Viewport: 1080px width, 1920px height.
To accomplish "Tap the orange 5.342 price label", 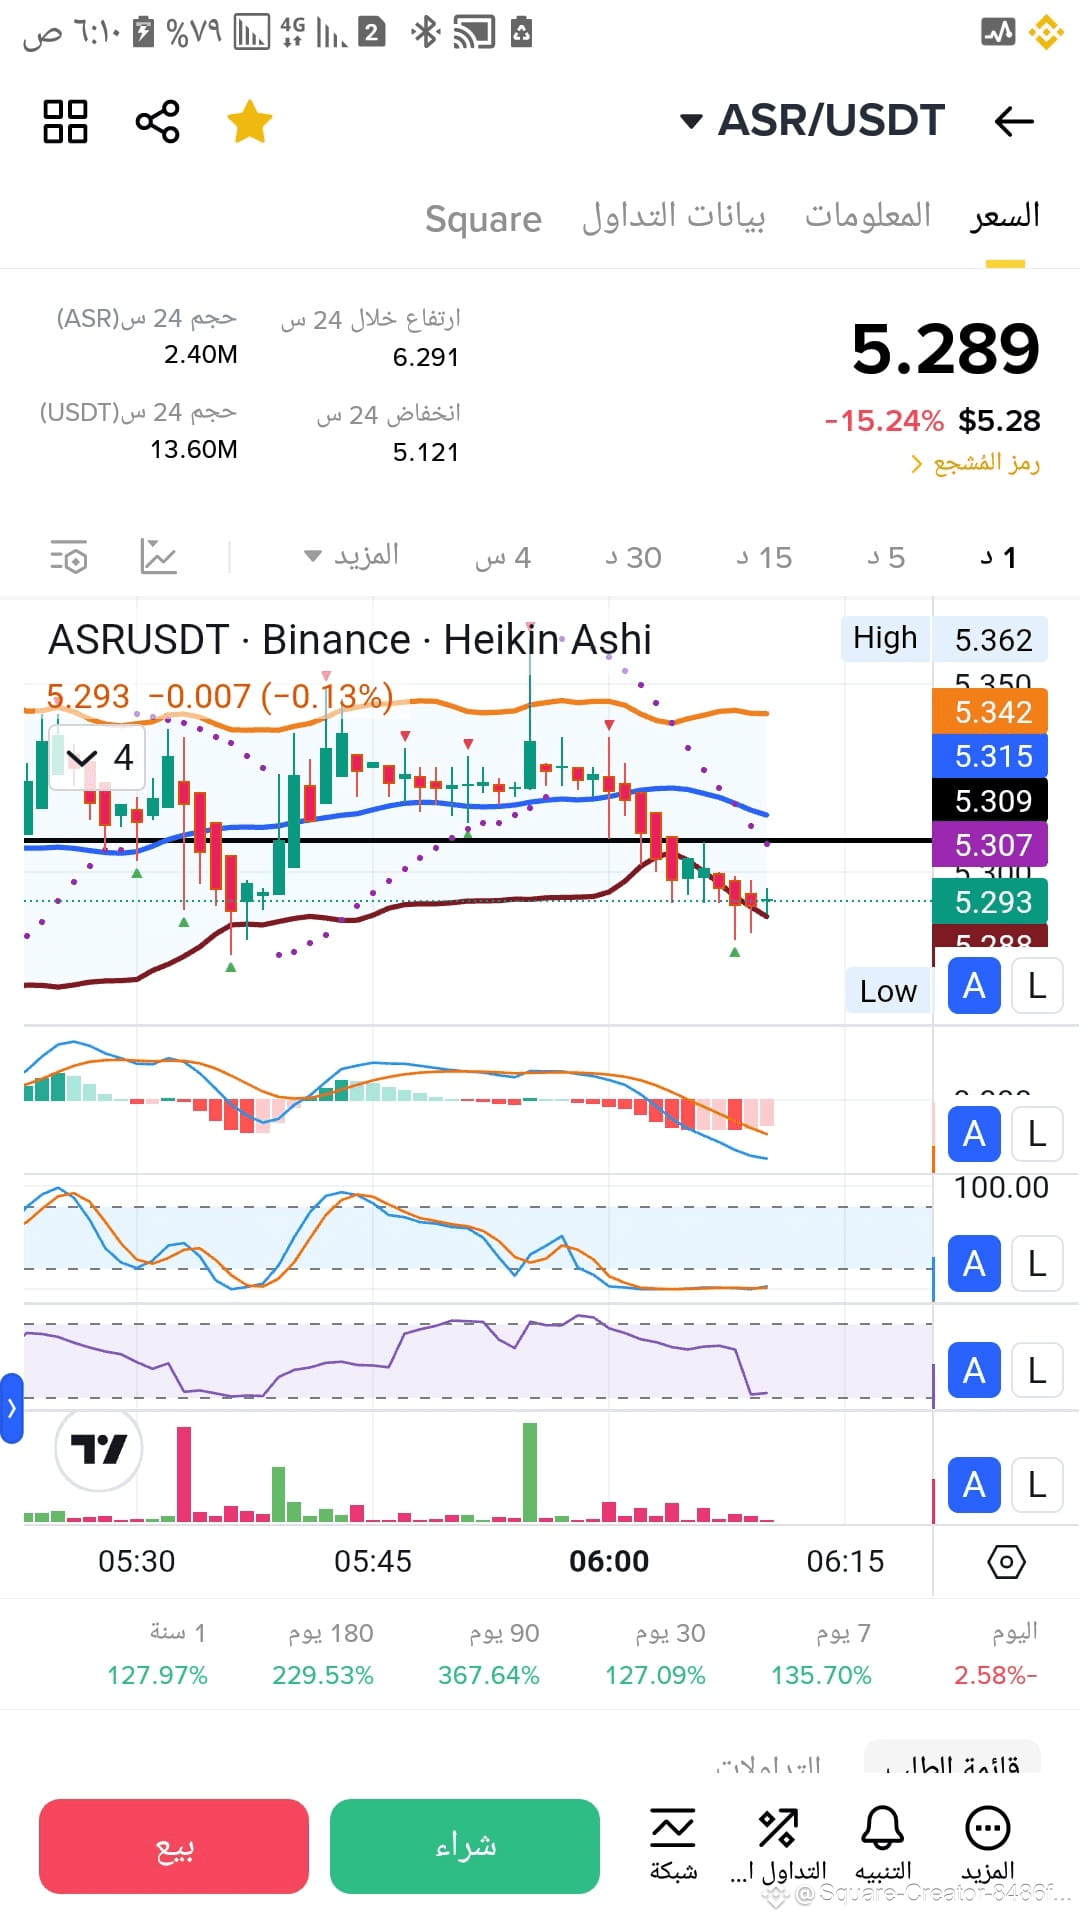I will (990, 712).
